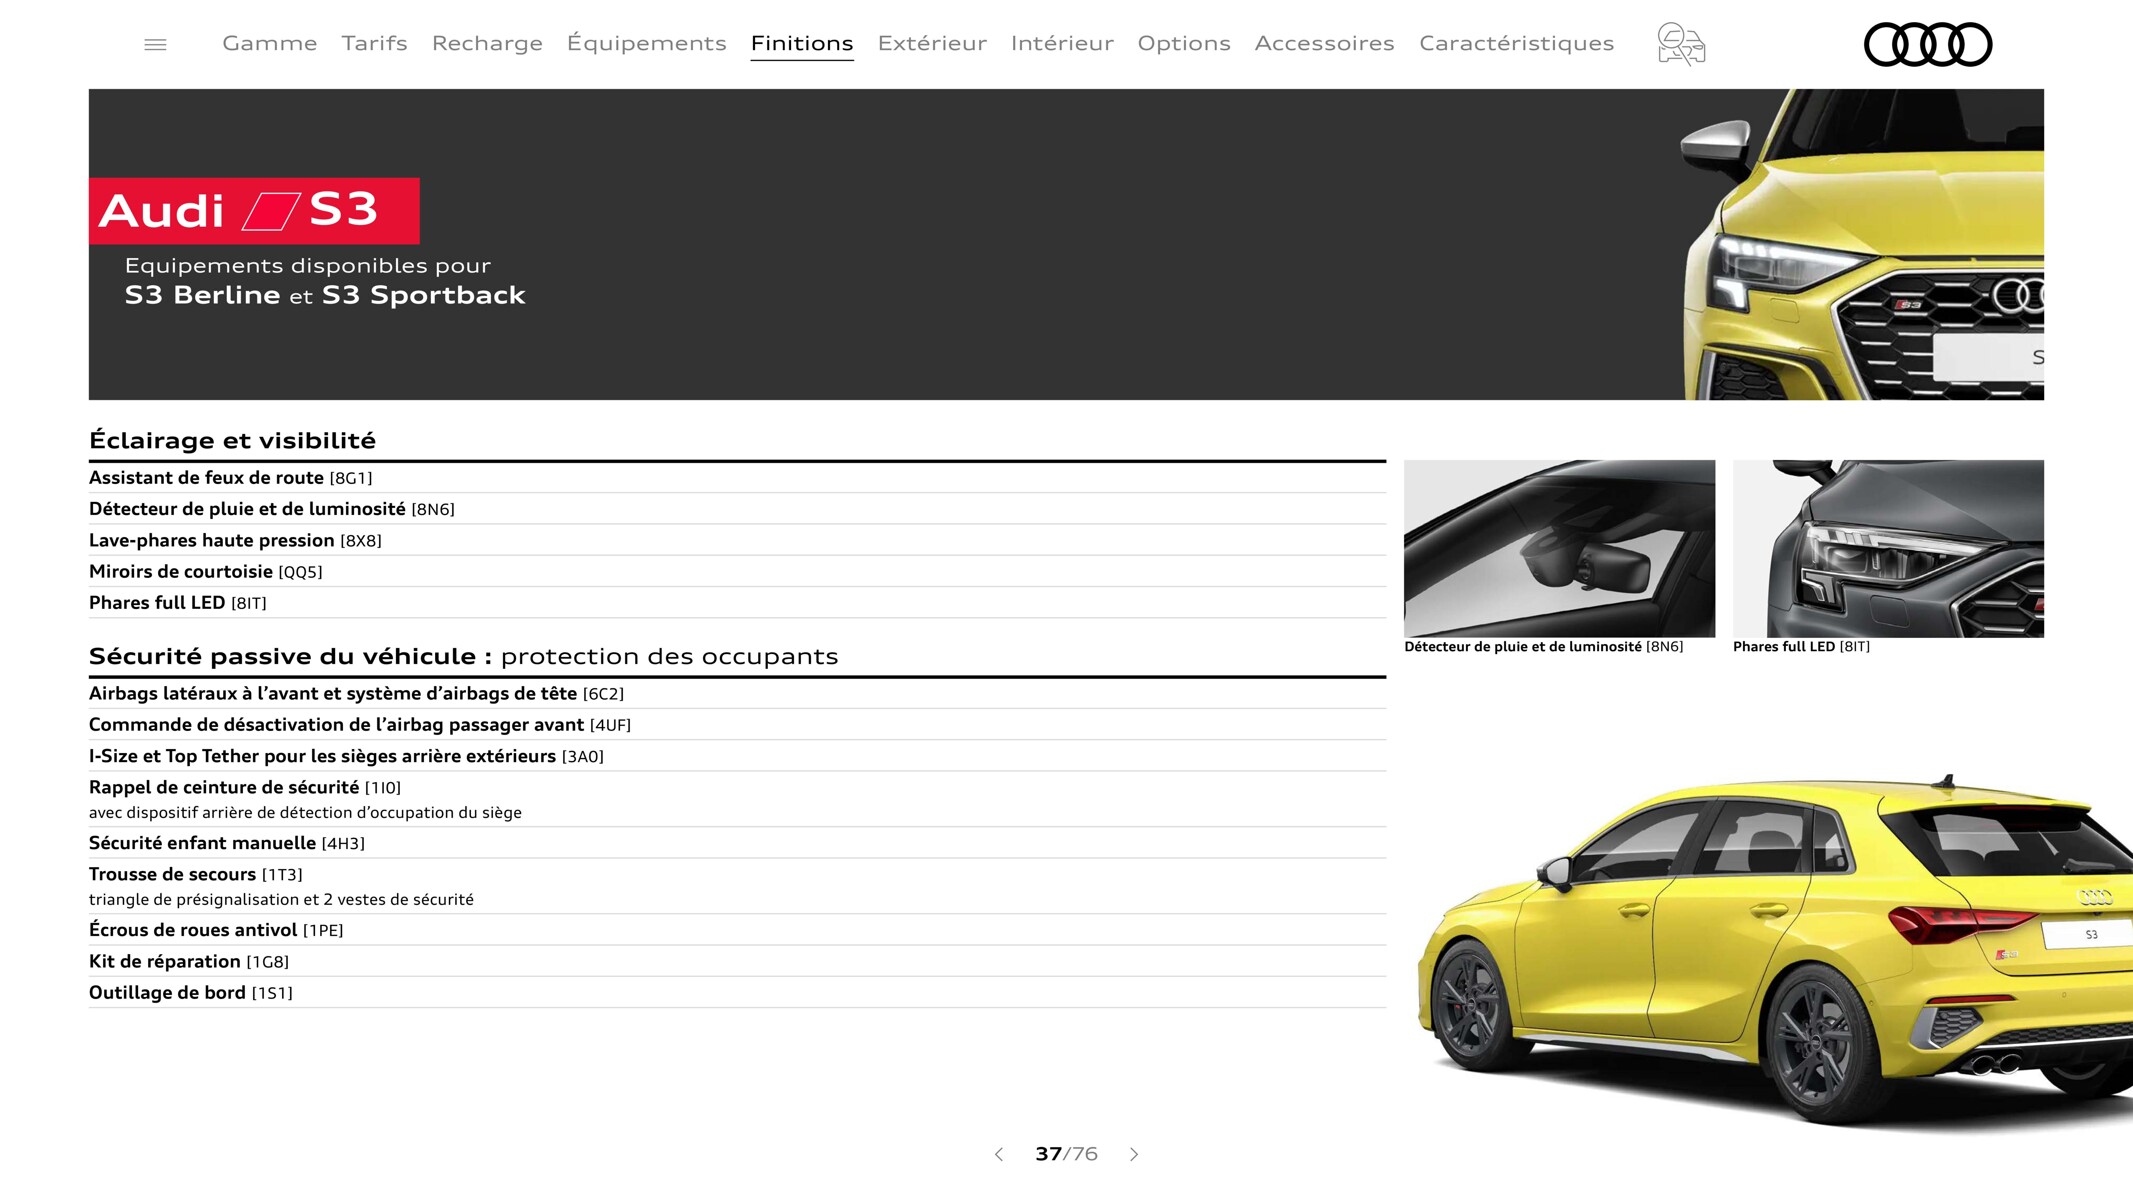2133x1200 pixels.
Task: Click the red Audi S3 banner badge
Action: 254,211
